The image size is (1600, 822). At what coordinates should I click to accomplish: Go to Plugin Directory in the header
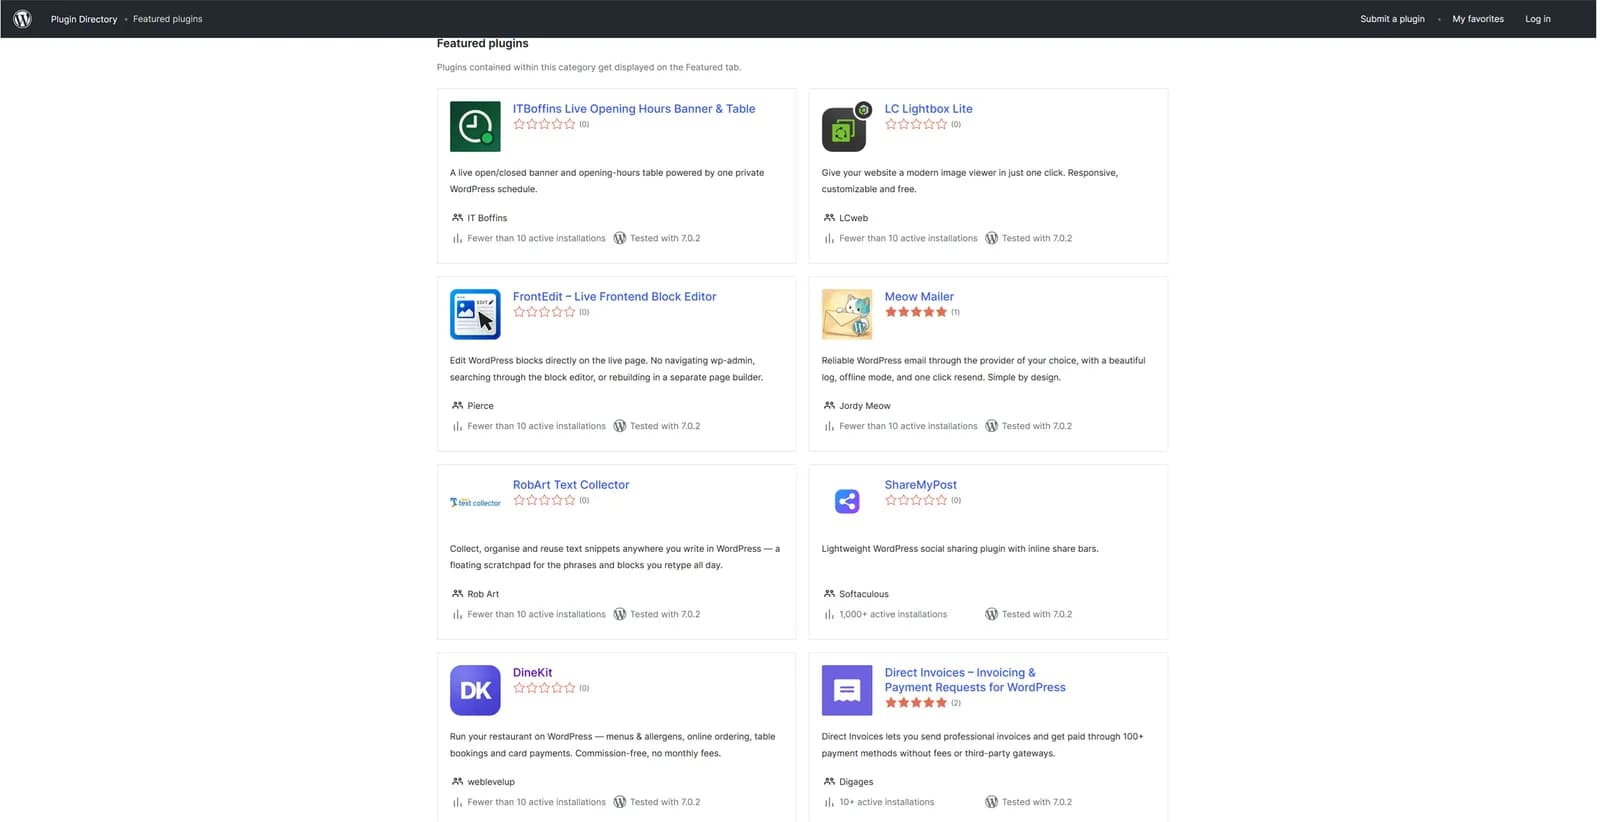point(84,19)
